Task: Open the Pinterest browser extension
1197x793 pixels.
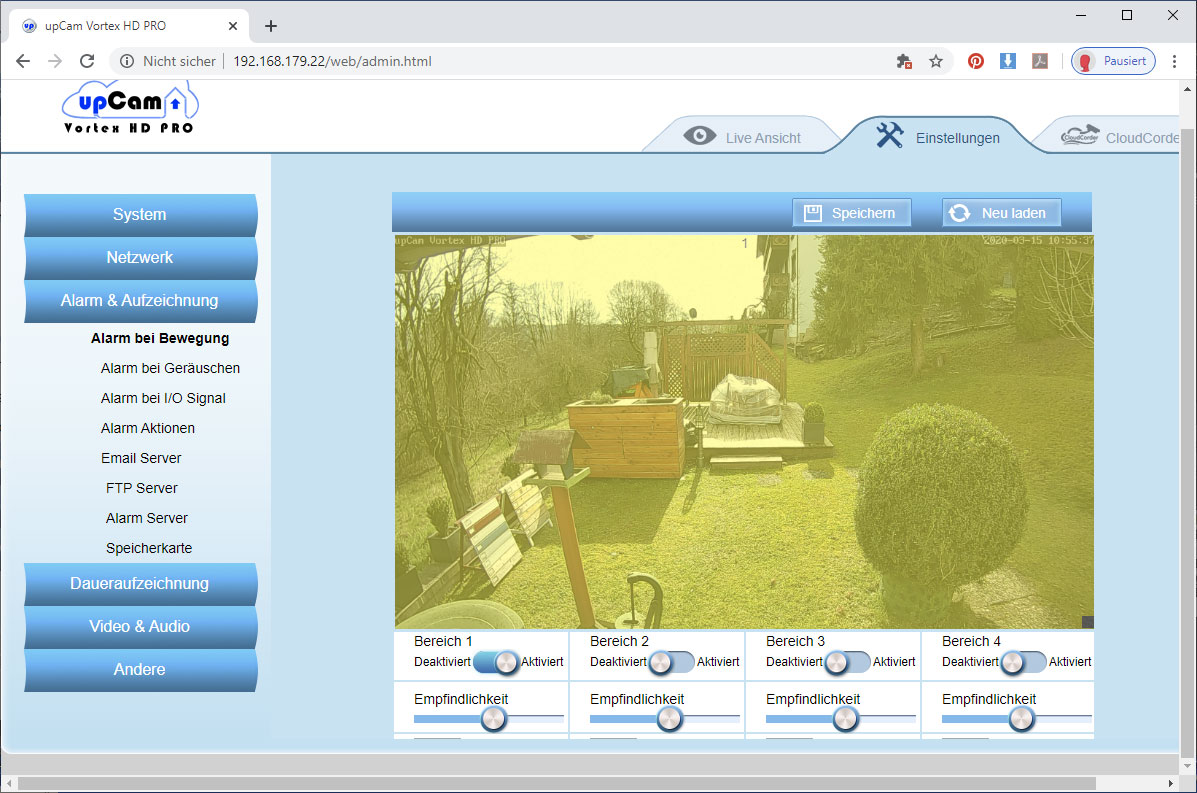Action: click(976, 61)
